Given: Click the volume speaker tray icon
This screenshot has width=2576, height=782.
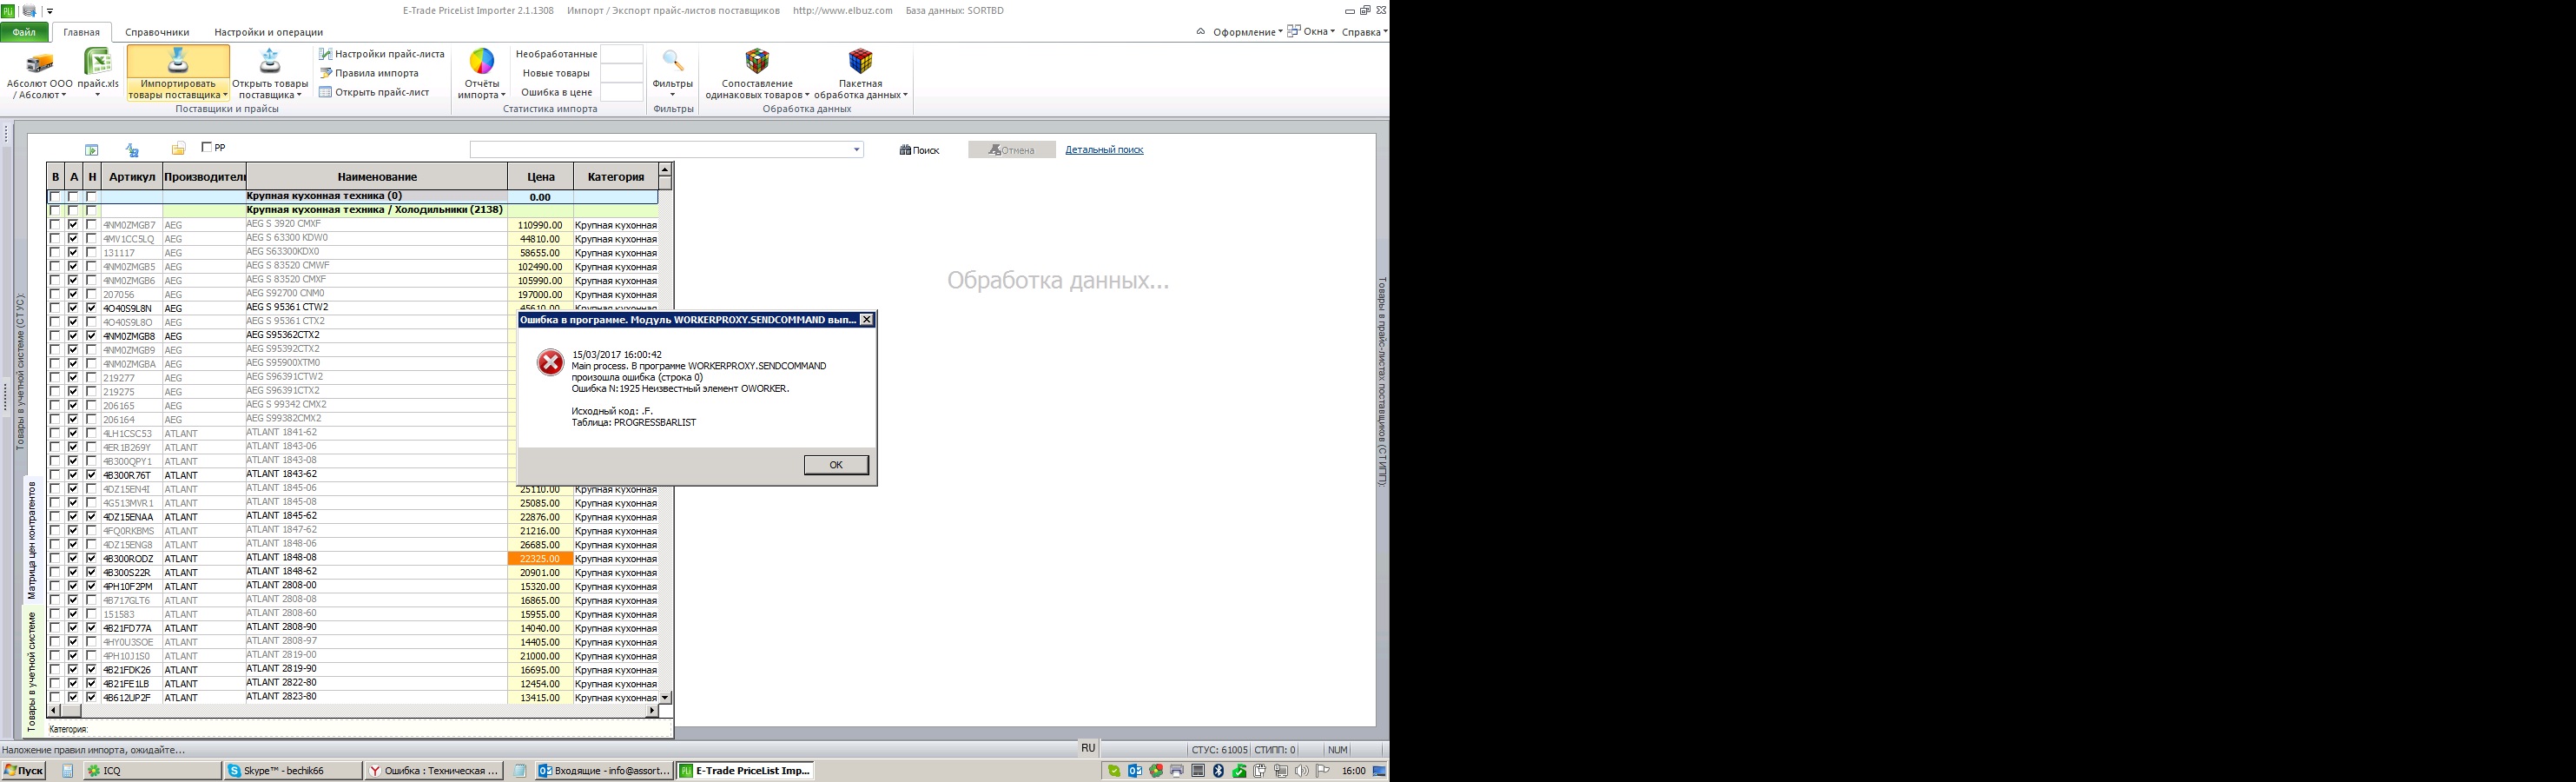Looking at the screenshot, I should (1302, 771).
